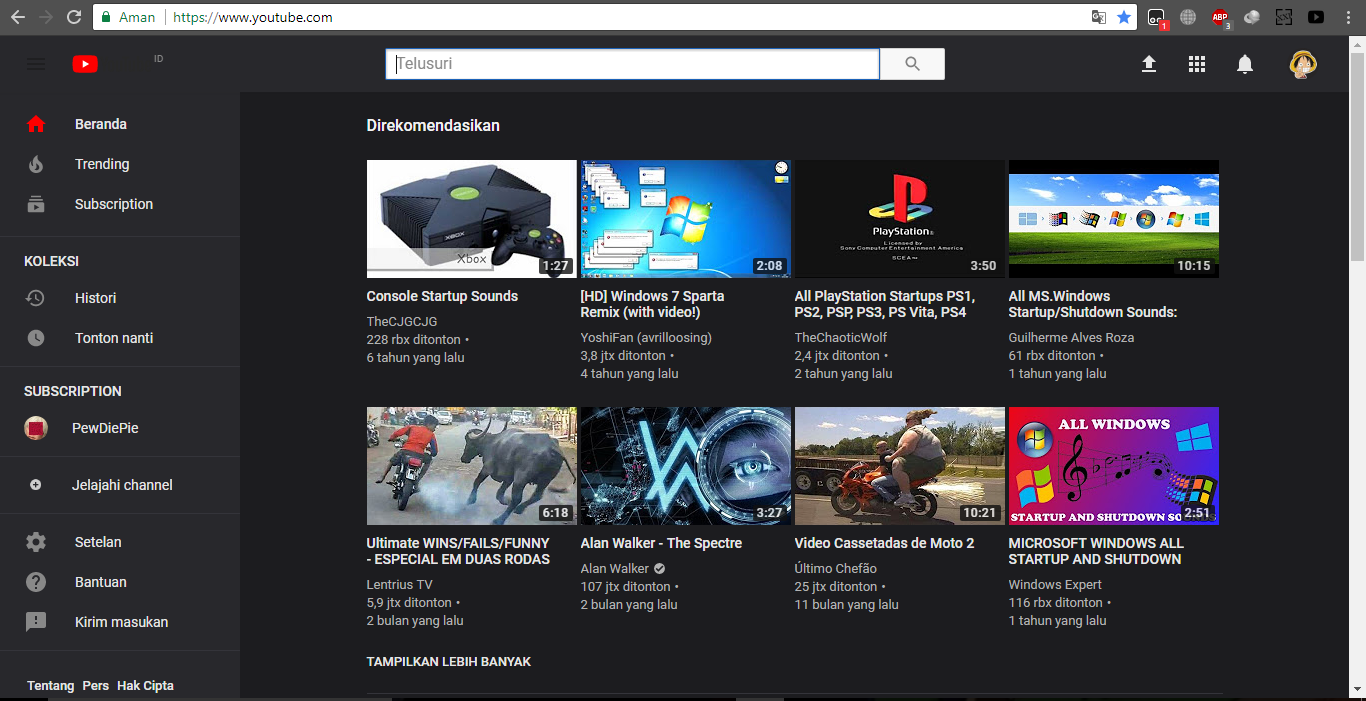Reload the page in the browser
The width and height of the screenshot is (1366, 701).
(x=74, y=17)
